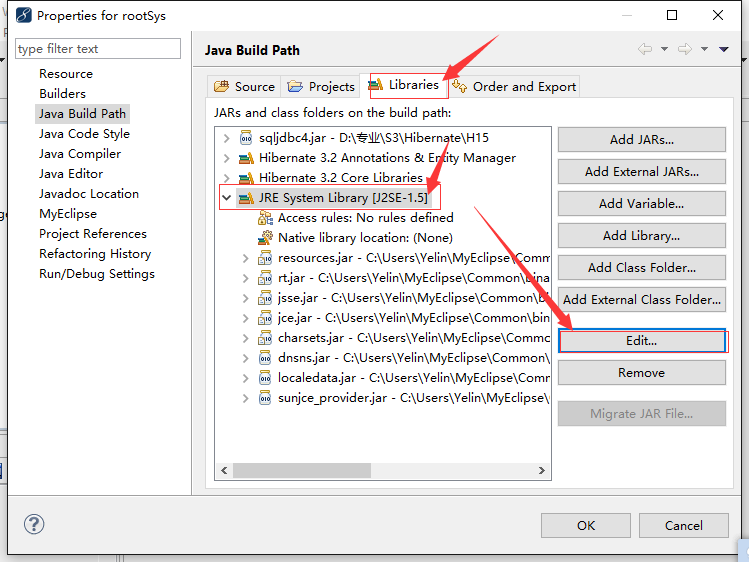Click the Add Library... button
749x562 pixels.
[x=642, y=236]
